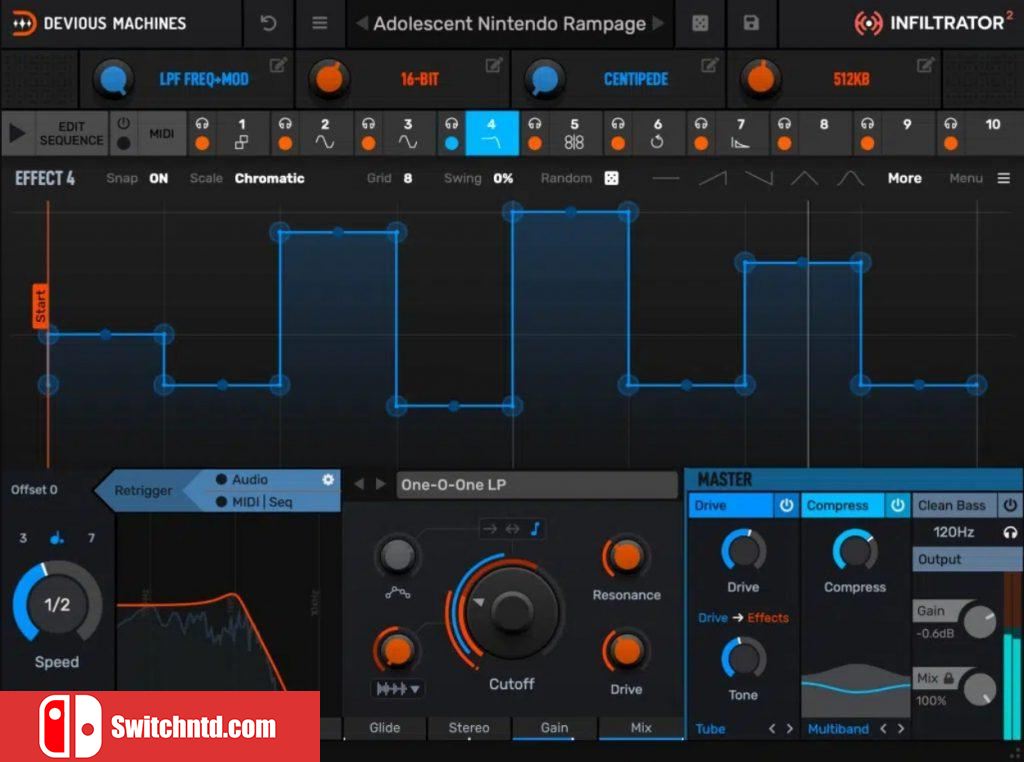Select the ramp up shape preset

(x=712, y=178)
